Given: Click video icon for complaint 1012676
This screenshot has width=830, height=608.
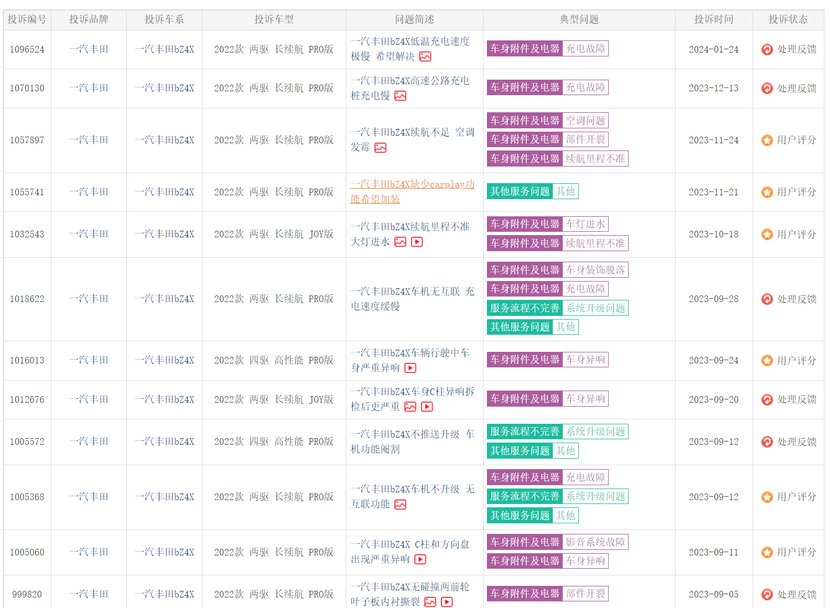Looking at the screenshot, I should click(x=427, y=407).
